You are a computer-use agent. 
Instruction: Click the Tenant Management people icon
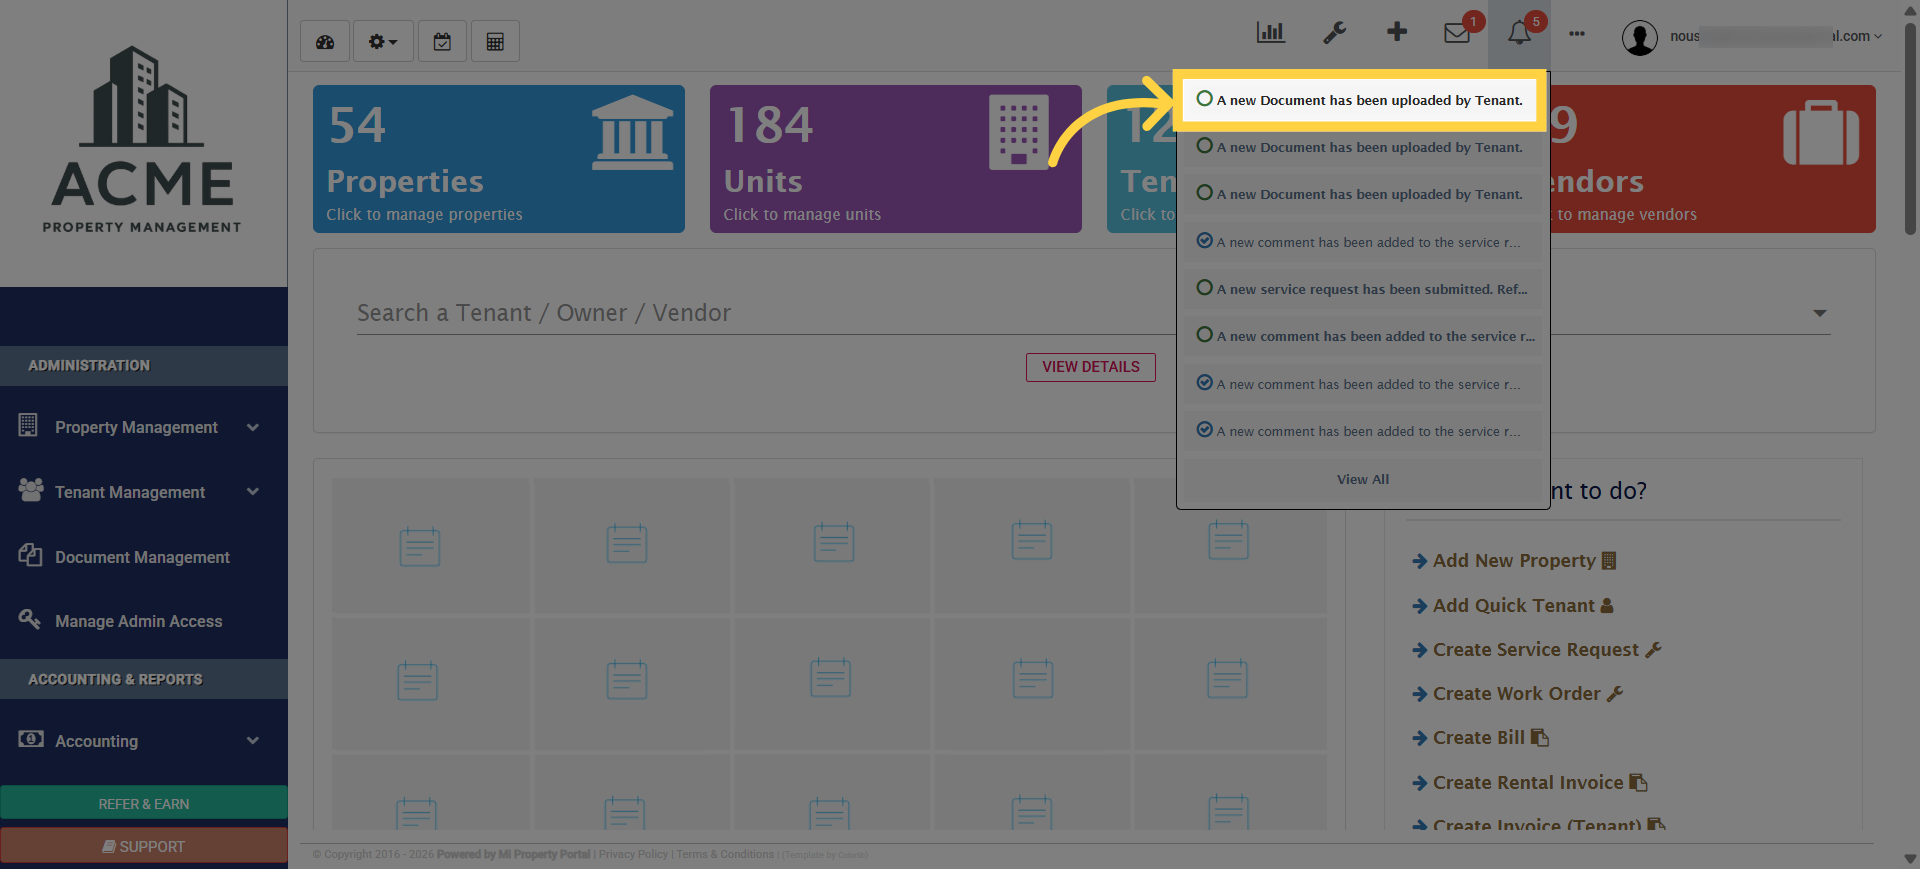(x=31, y=490)
